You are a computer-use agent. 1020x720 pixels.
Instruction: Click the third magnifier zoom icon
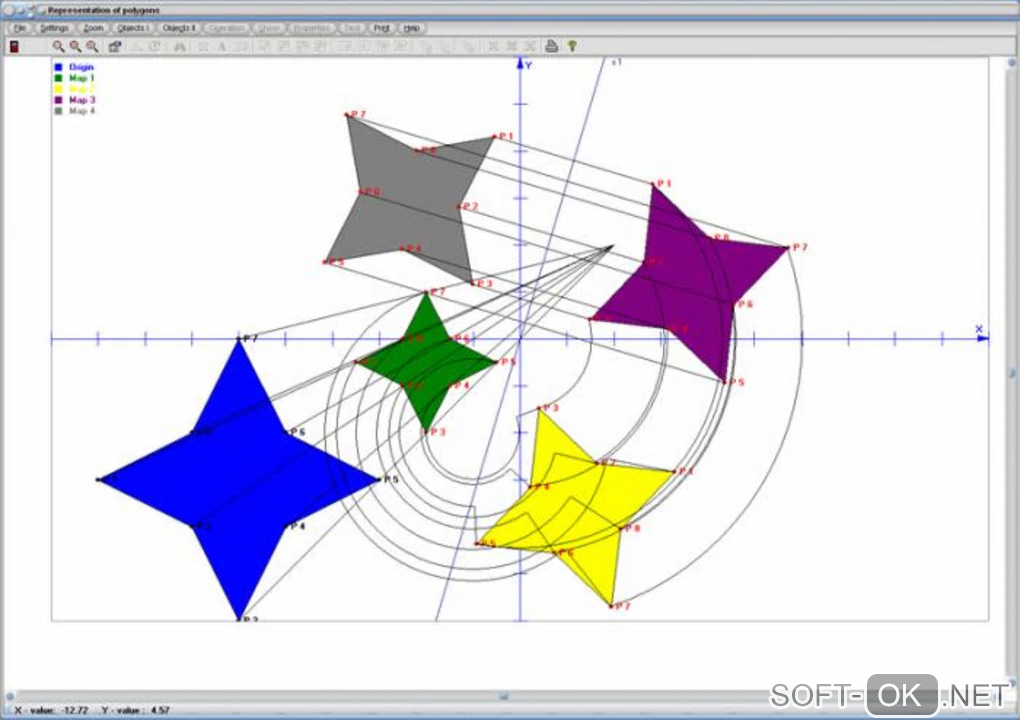[x=92, y=46]
